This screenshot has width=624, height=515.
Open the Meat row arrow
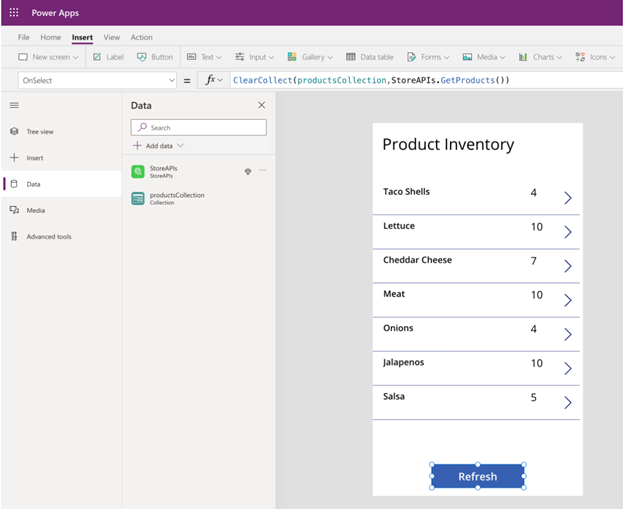coord(568,300)
